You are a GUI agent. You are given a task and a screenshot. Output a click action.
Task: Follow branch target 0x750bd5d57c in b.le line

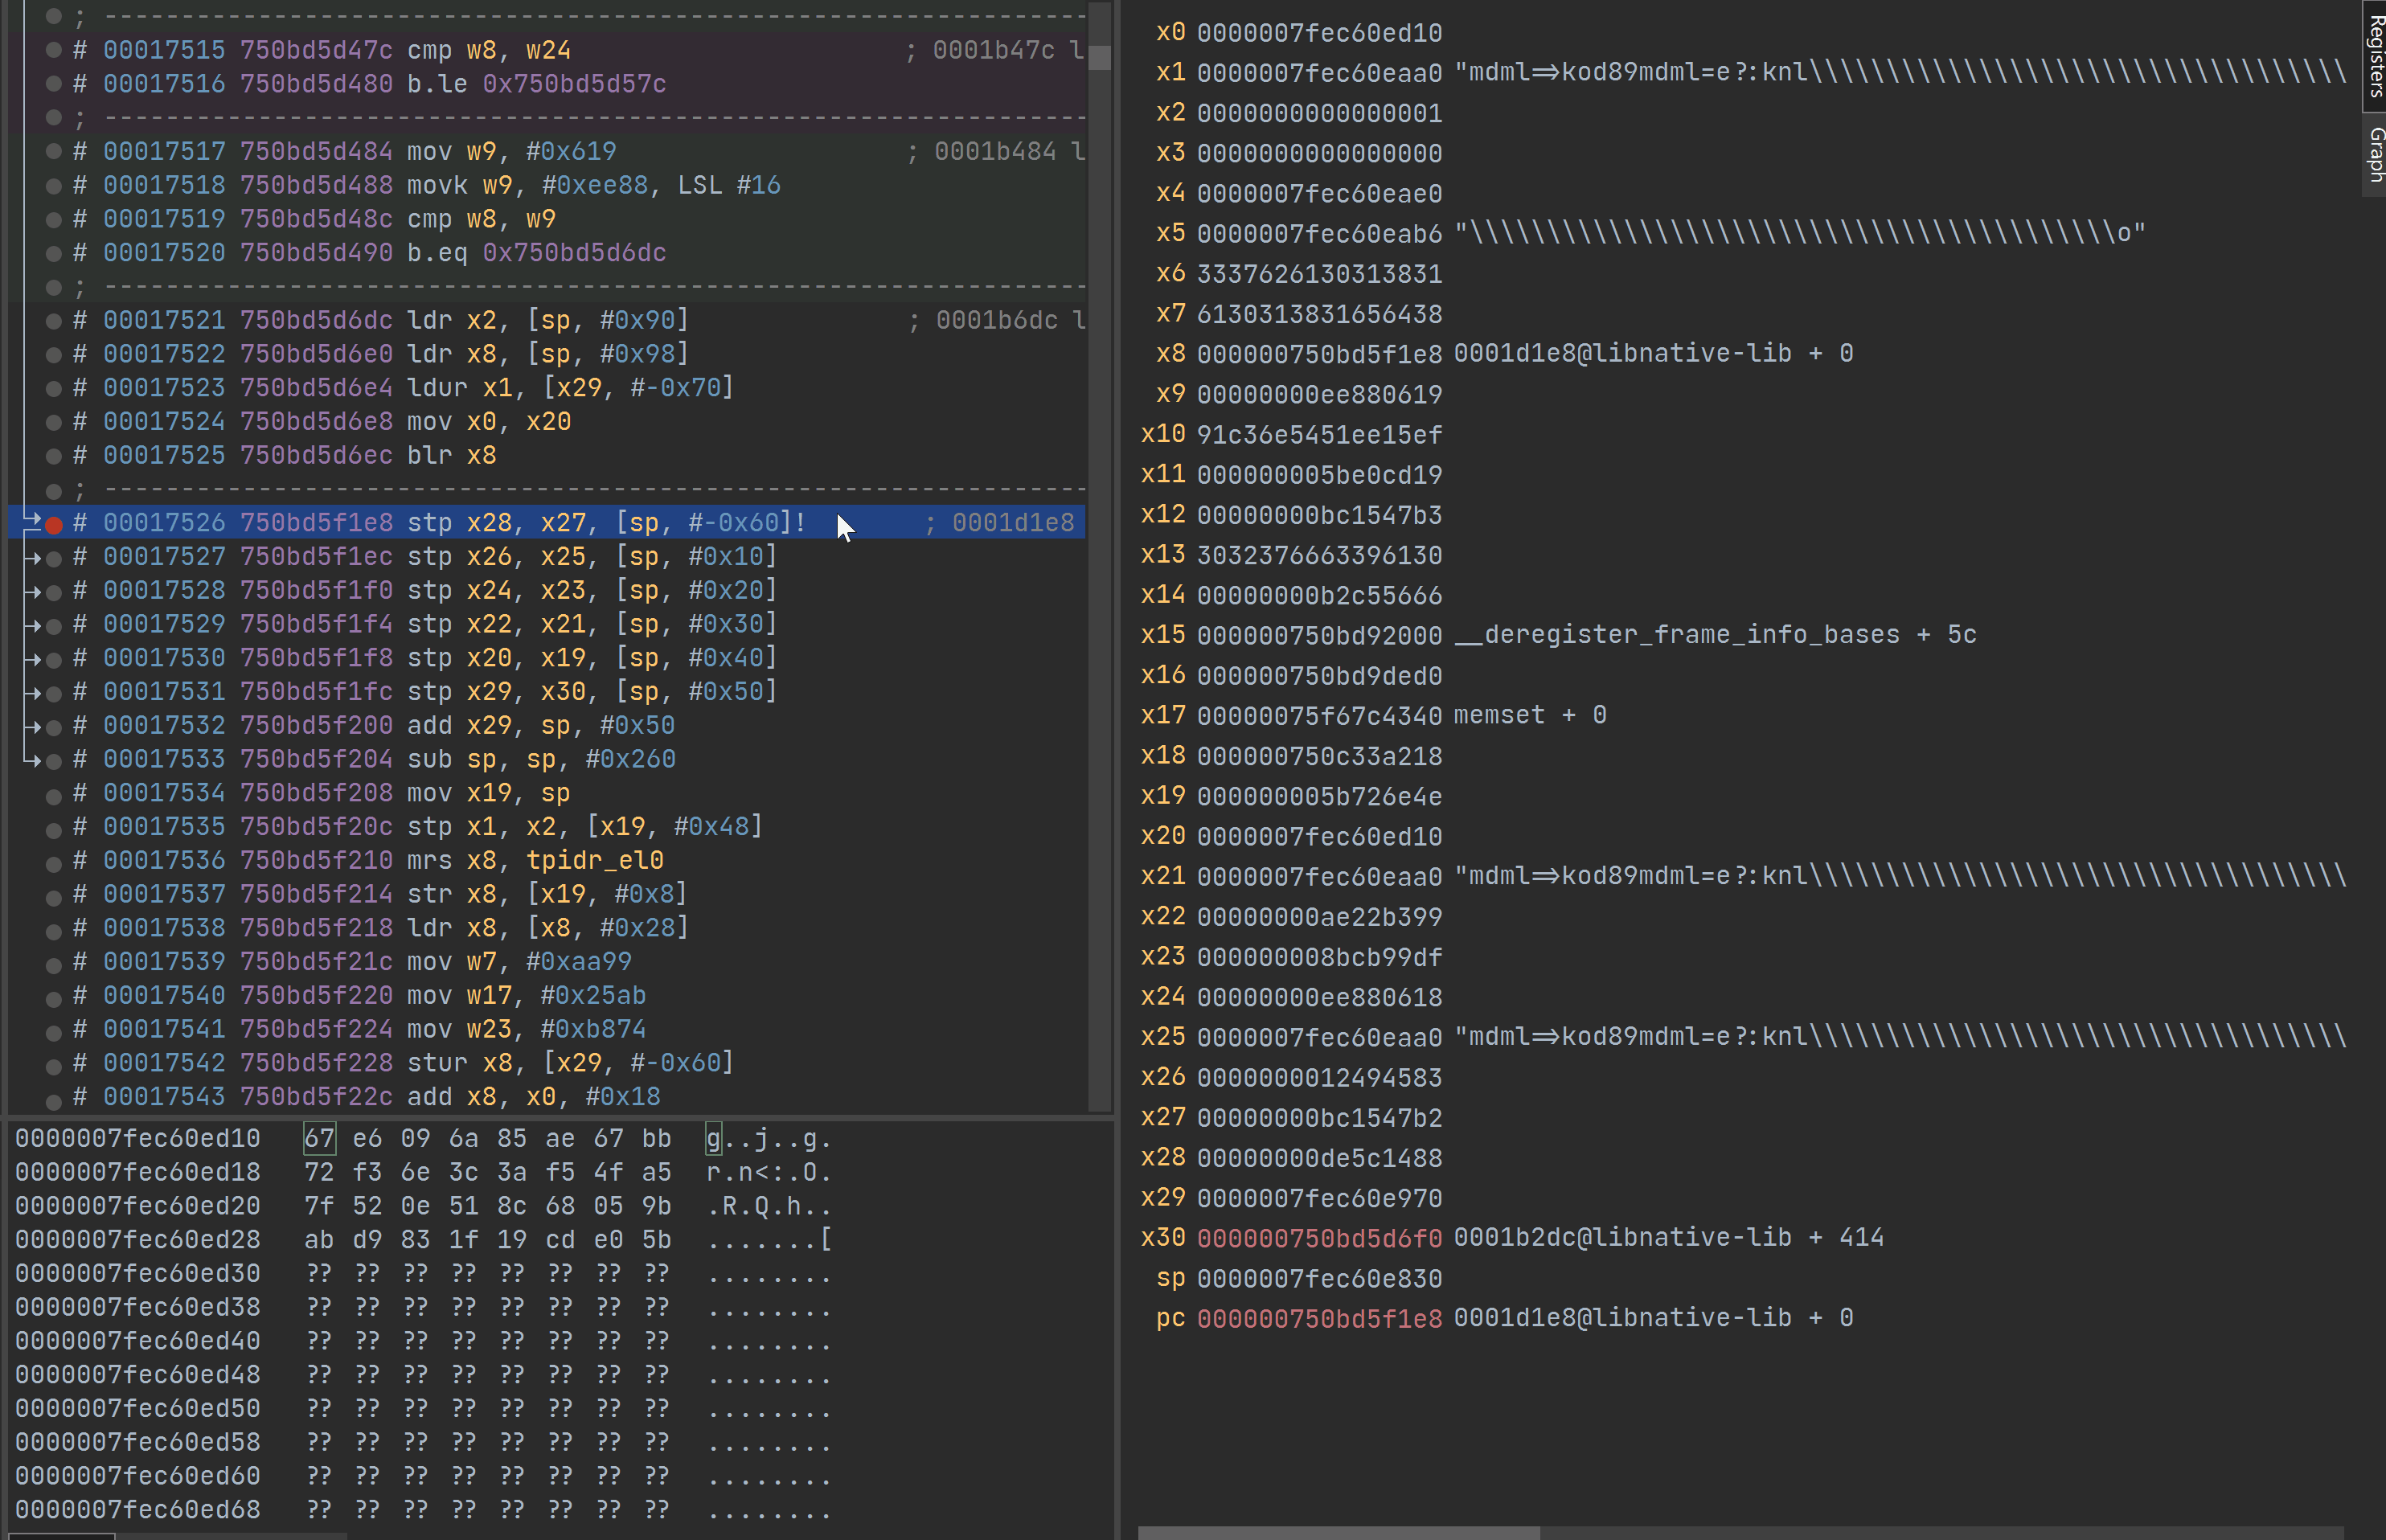coord(574,84)
